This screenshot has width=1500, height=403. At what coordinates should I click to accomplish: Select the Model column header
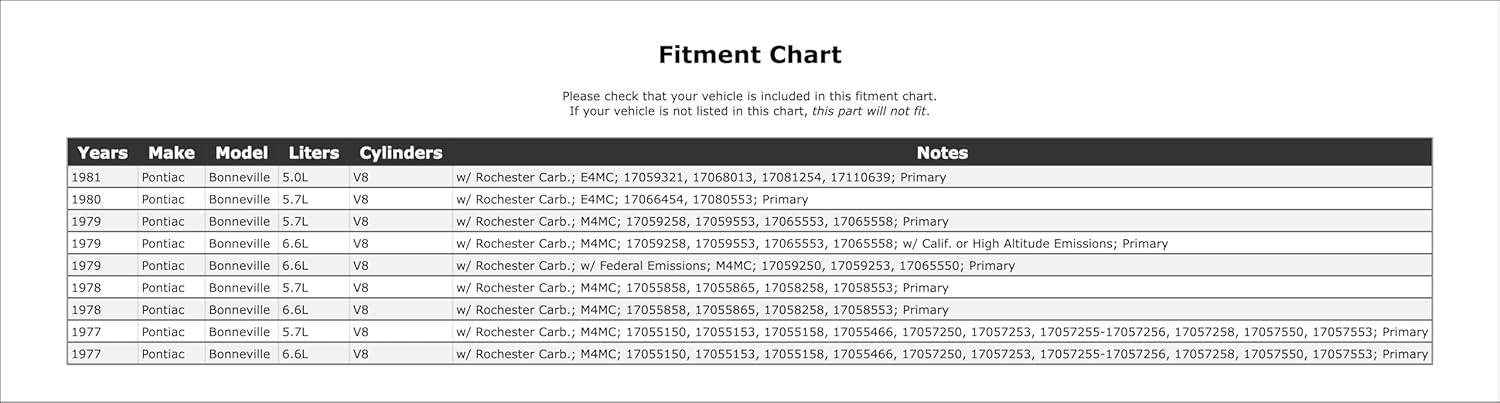241,153
